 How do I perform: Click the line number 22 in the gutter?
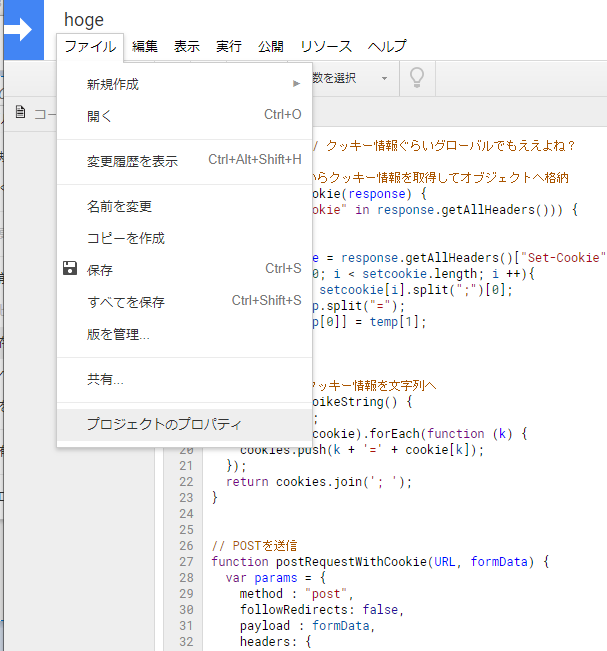pos(186,482)
